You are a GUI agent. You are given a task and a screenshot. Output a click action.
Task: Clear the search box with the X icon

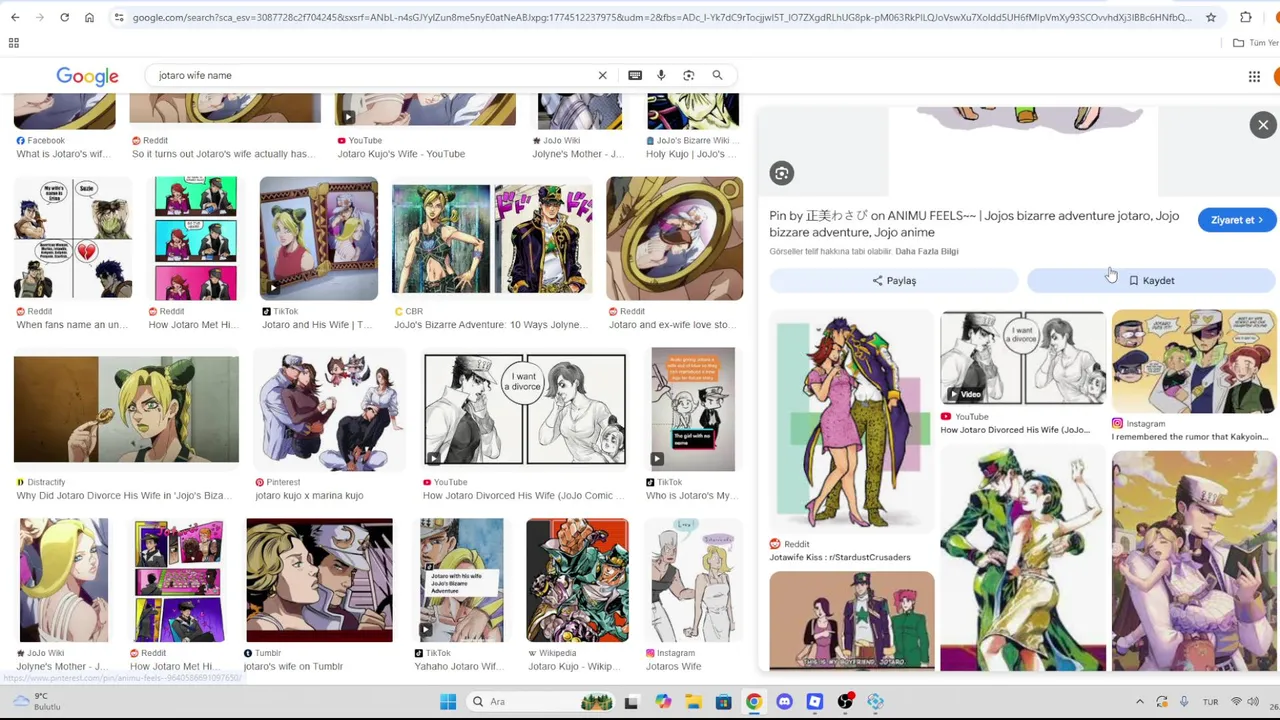[x=602, y=75]
